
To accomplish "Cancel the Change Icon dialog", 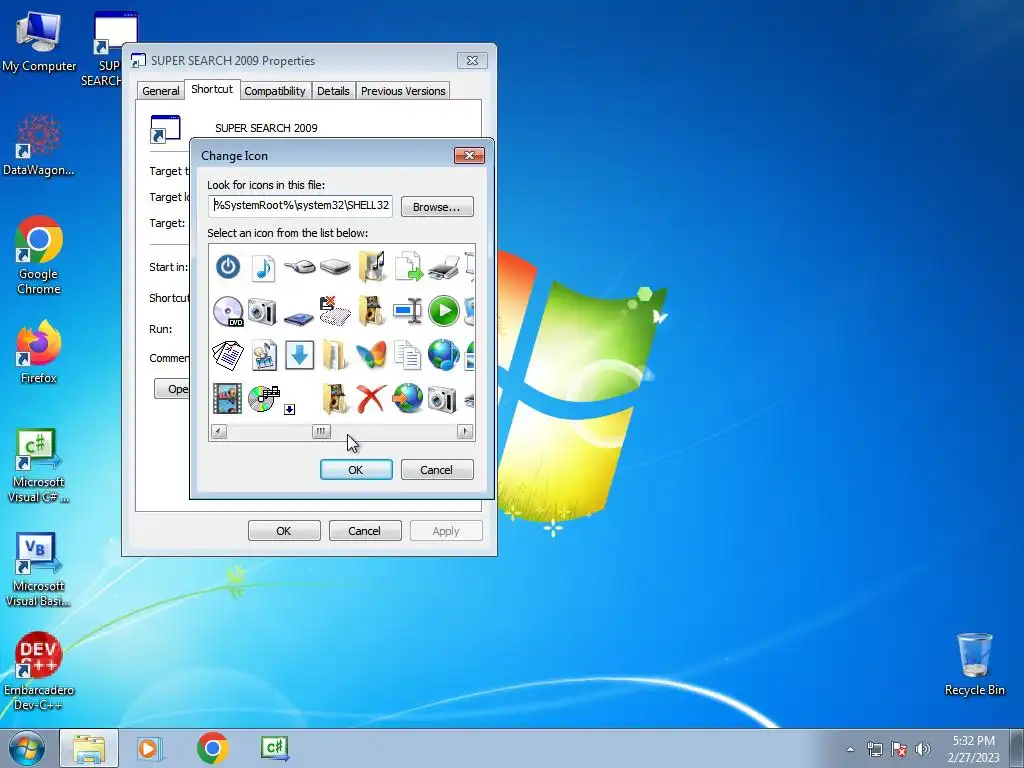I will point(437,470).
